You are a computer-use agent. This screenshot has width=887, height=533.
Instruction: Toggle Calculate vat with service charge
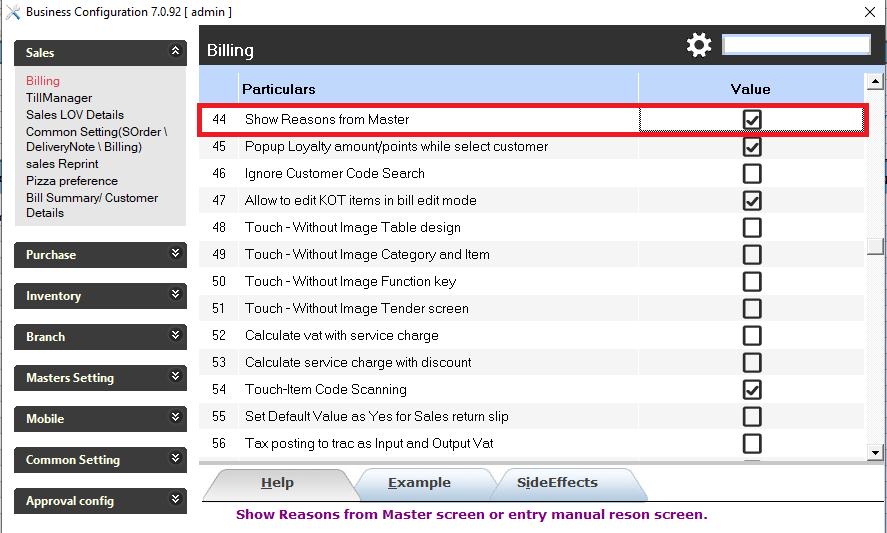(752, 335)
